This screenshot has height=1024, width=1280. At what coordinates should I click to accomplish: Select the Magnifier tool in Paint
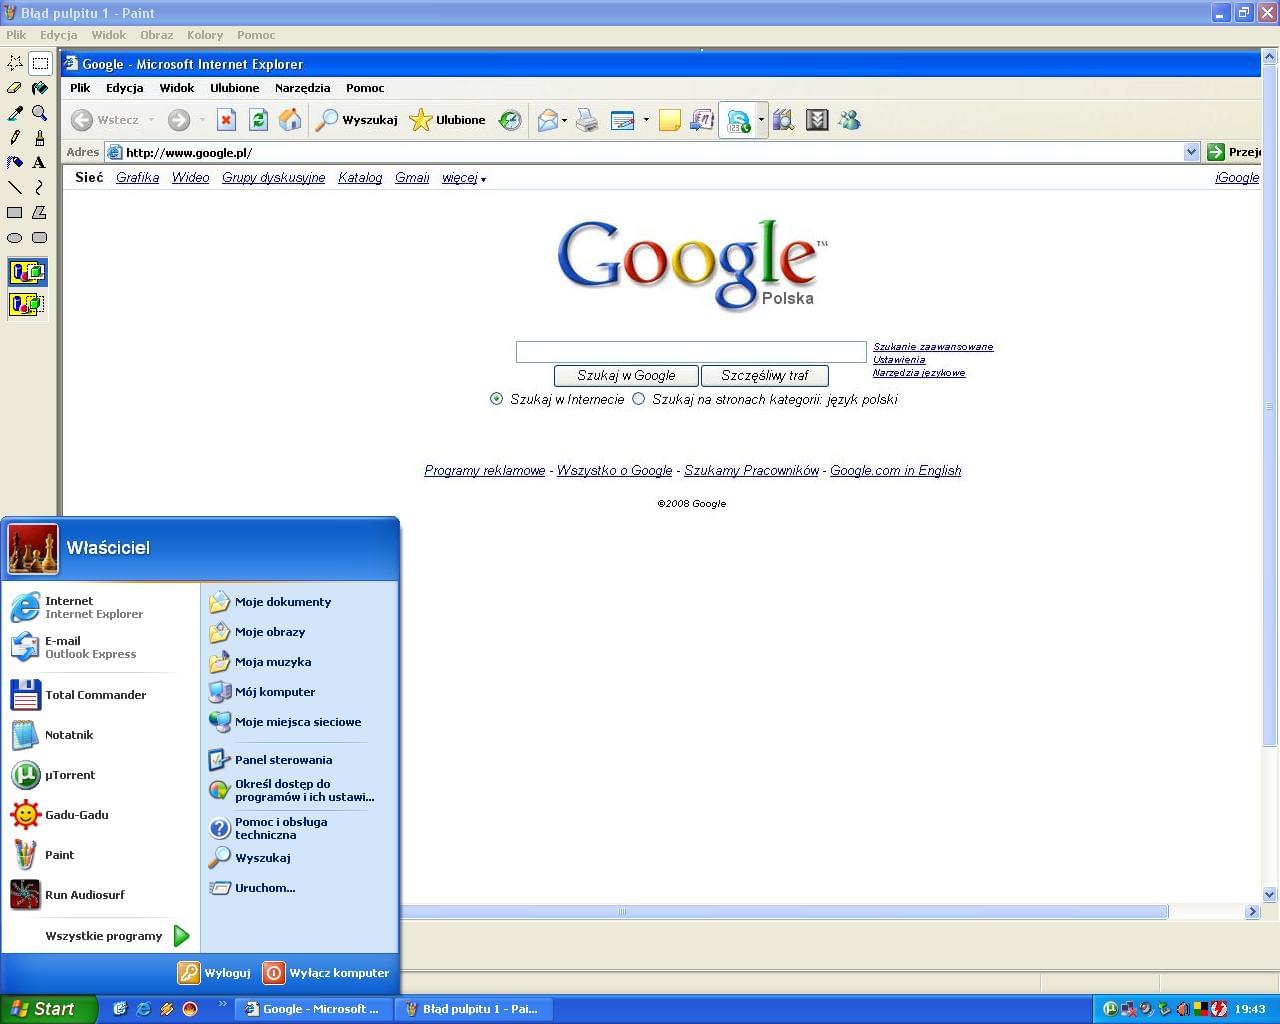(x=40, y=113)
